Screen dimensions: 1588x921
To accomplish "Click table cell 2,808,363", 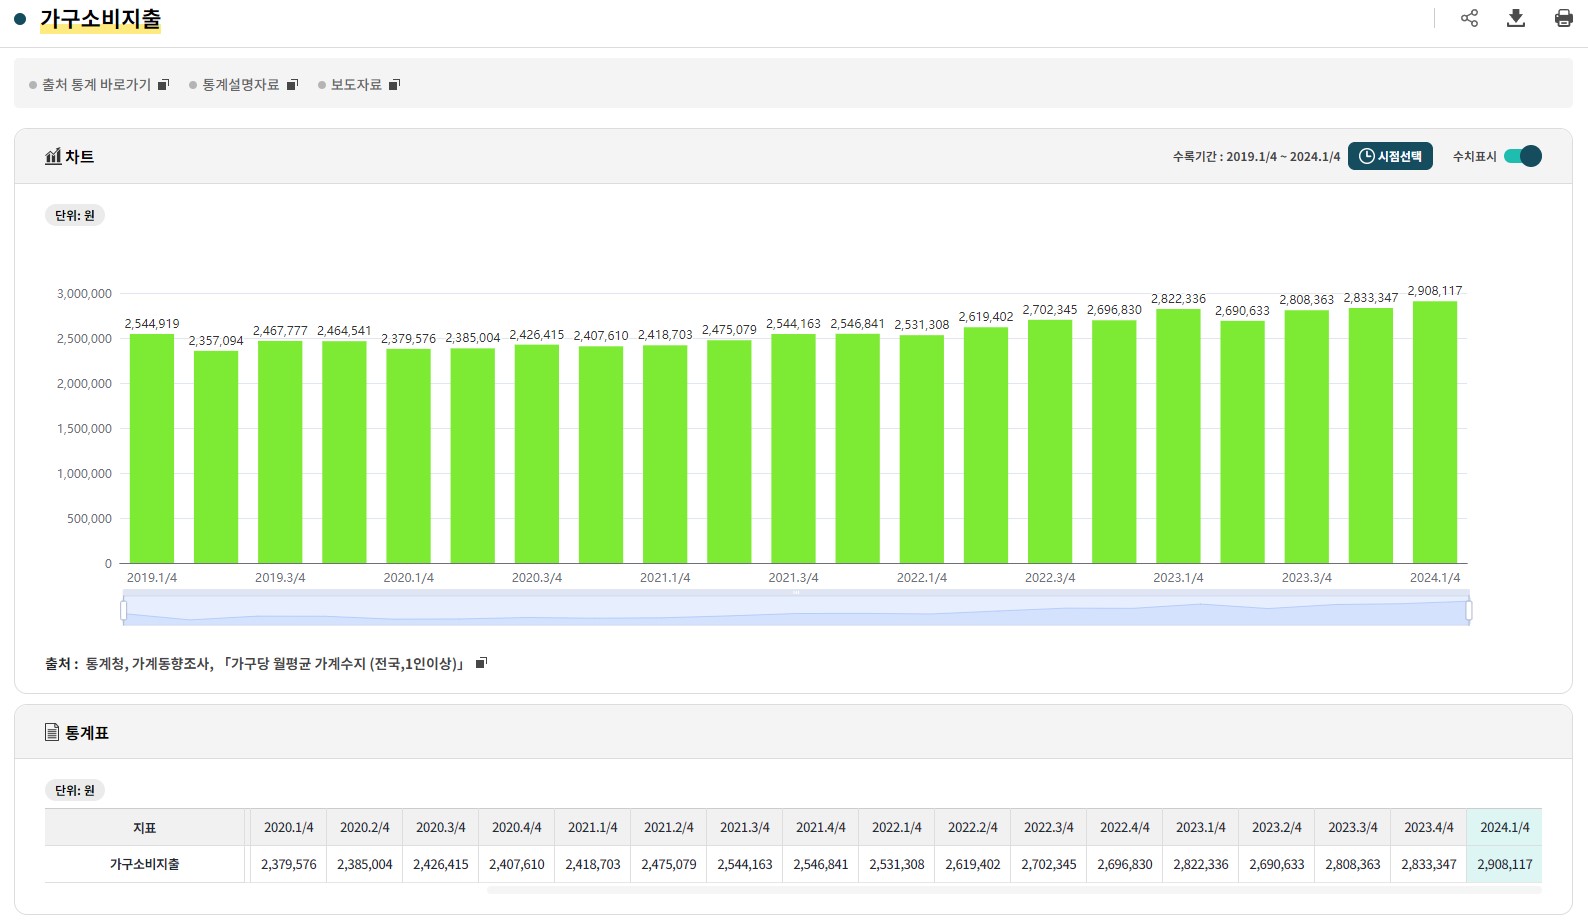I will 1352,864.
